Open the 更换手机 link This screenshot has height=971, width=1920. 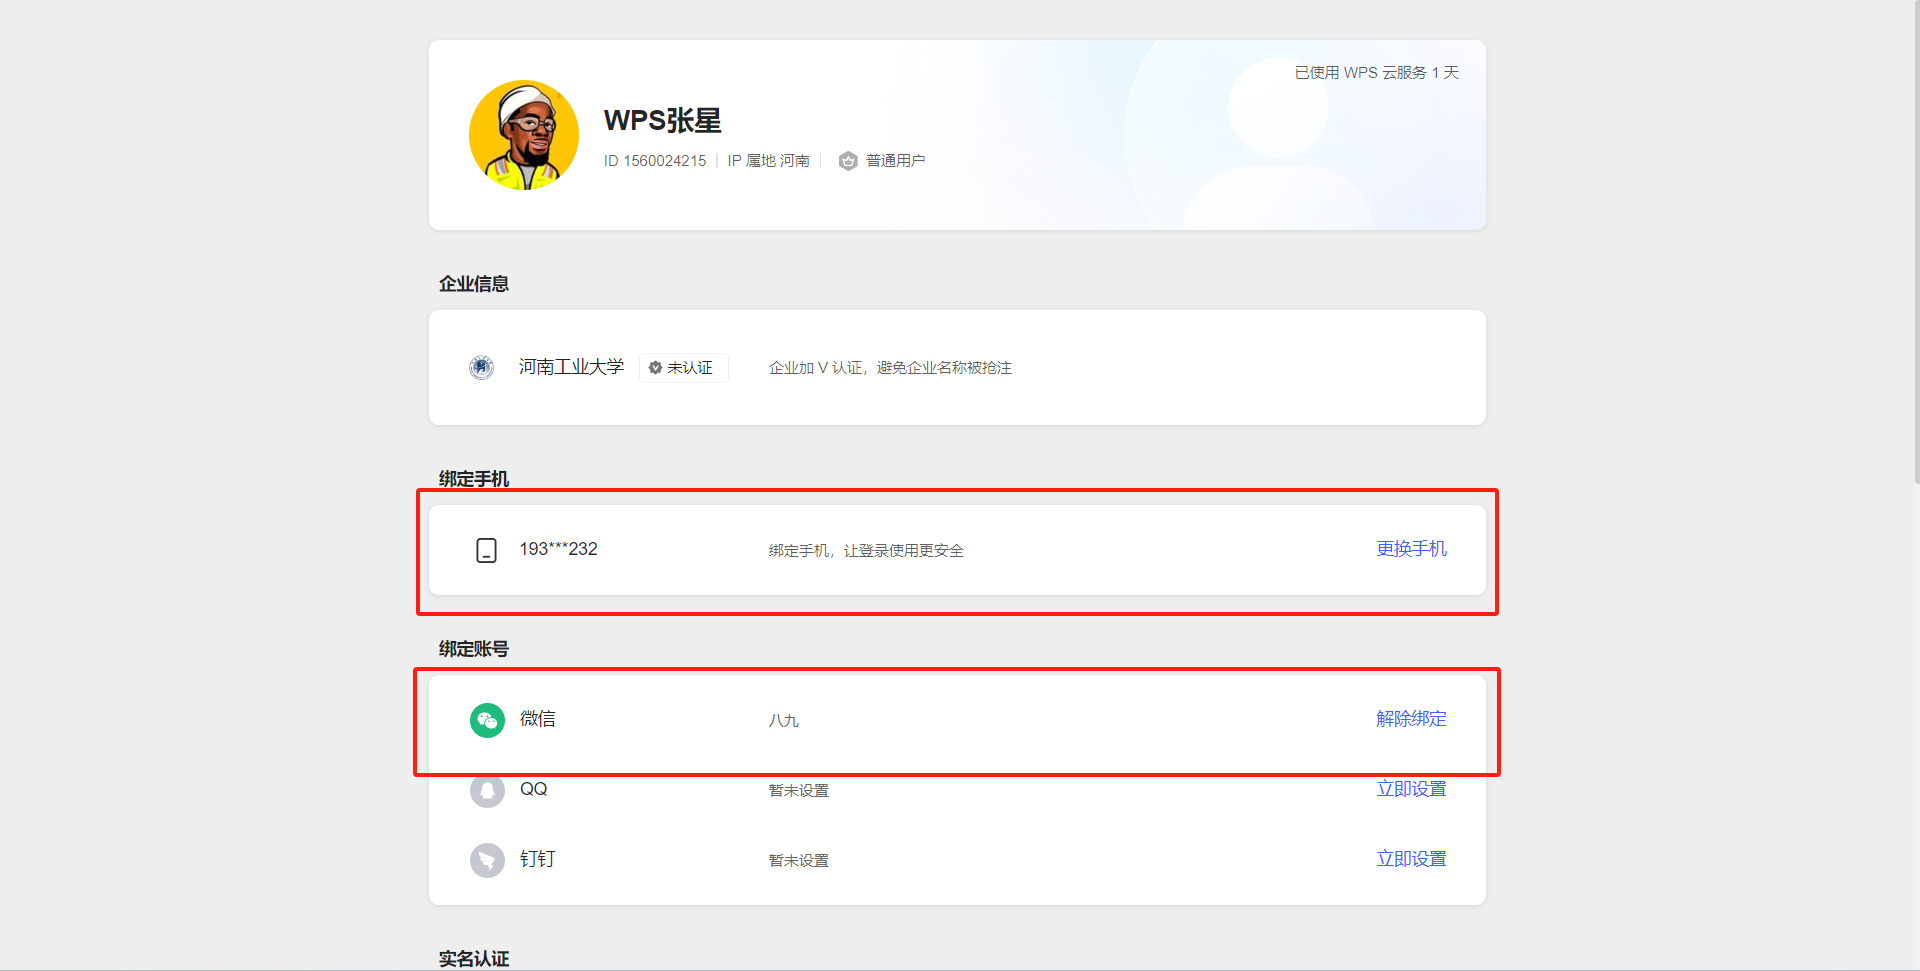(1410, 549)
